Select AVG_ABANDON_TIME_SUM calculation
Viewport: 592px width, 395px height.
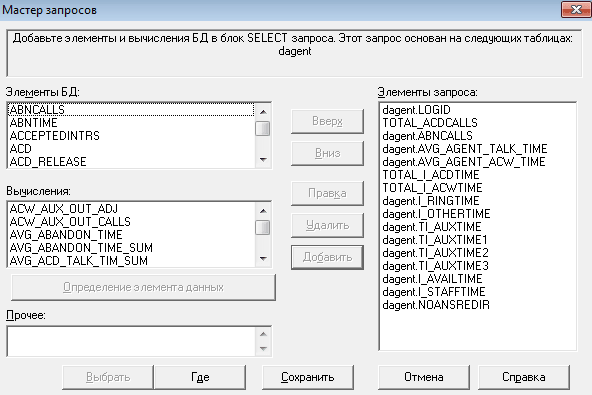coord(131,248)
